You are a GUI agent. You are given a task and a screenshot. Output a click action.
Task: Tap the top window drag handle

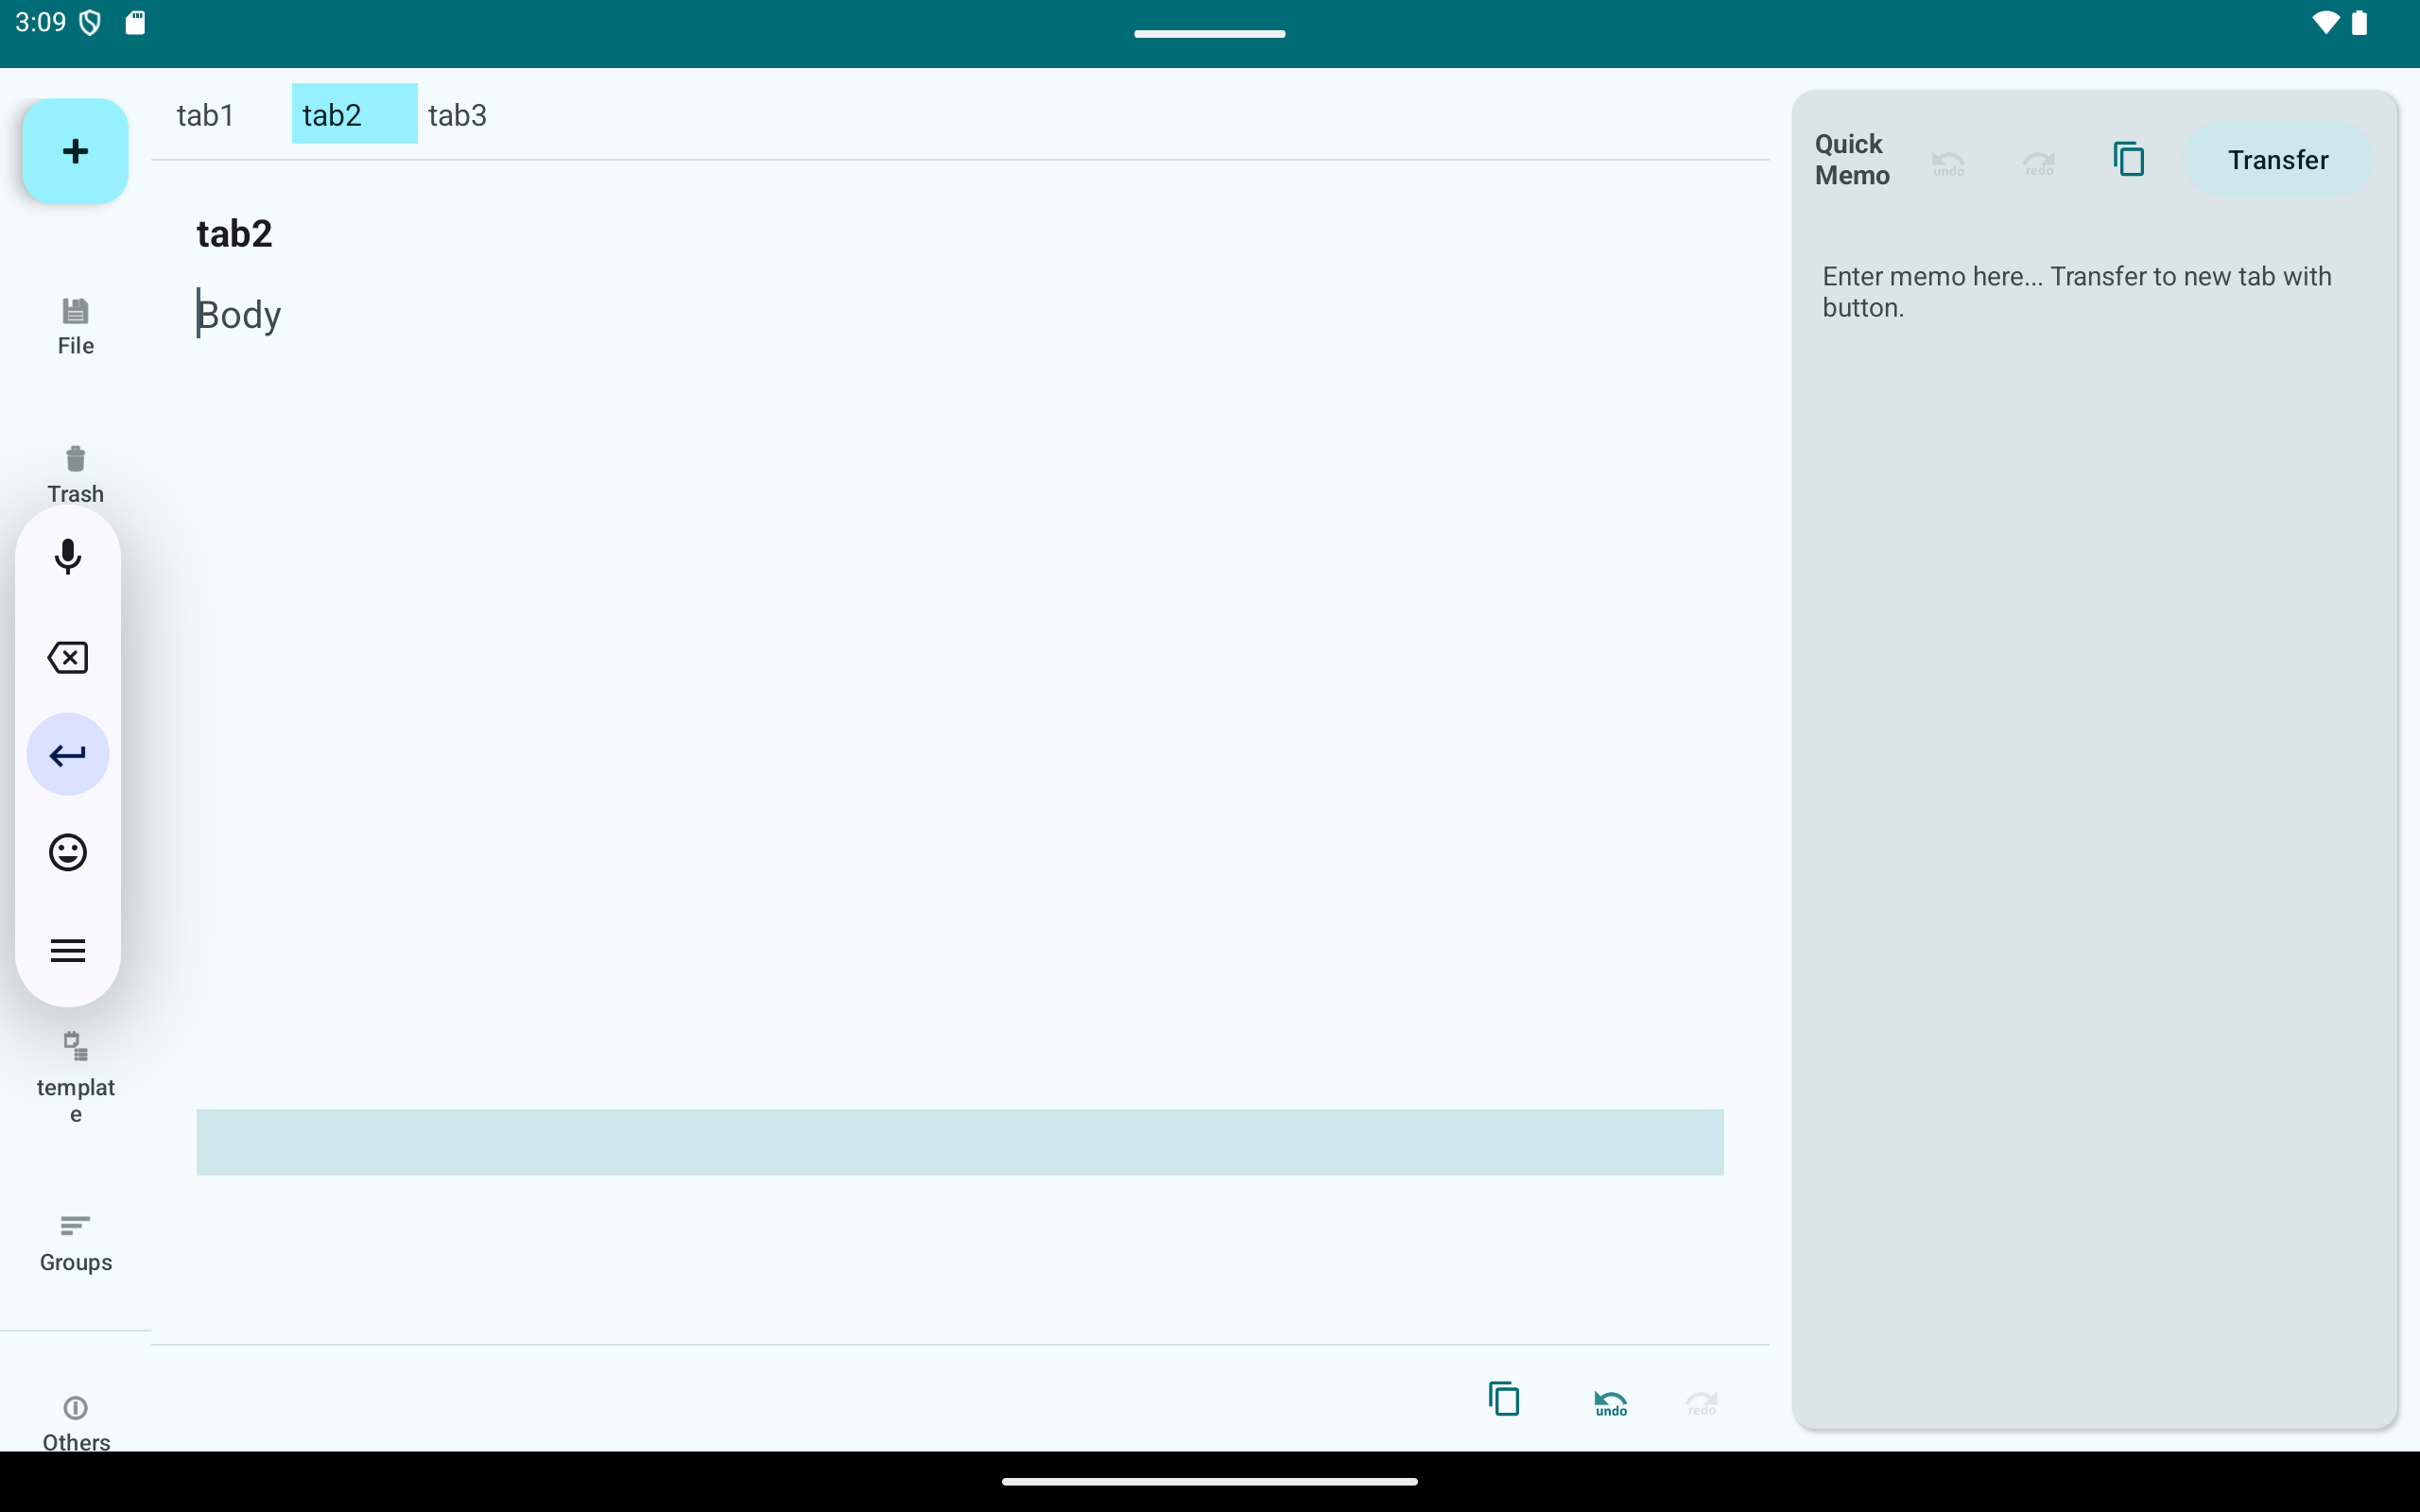pyautogui.click(x=1210, y=34)
